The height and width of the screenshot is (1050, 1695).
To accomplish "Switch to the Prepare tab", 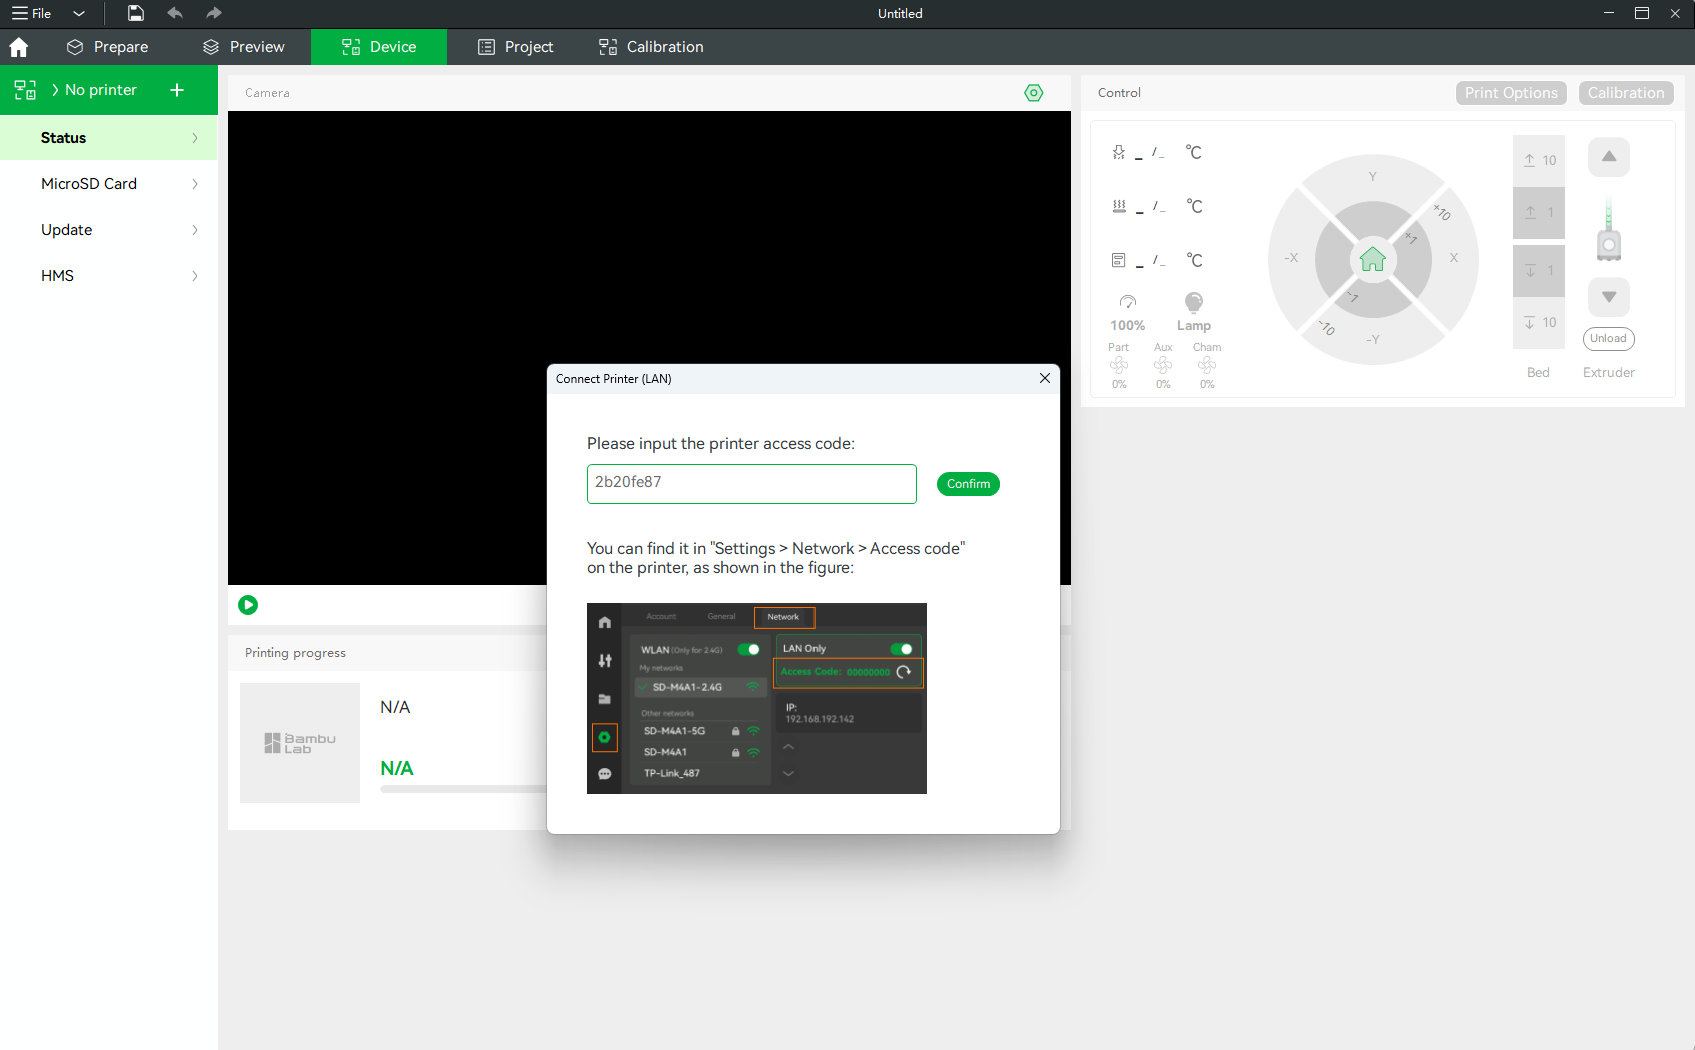I will (107, 47).
